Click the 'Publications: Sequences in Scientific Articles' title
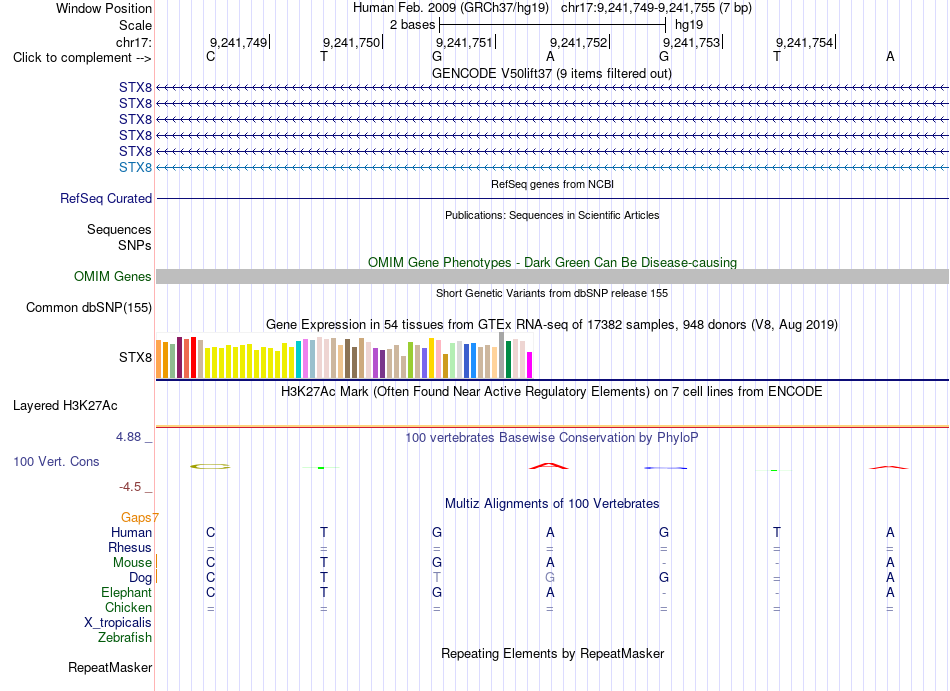 click(x=552, y=215)
